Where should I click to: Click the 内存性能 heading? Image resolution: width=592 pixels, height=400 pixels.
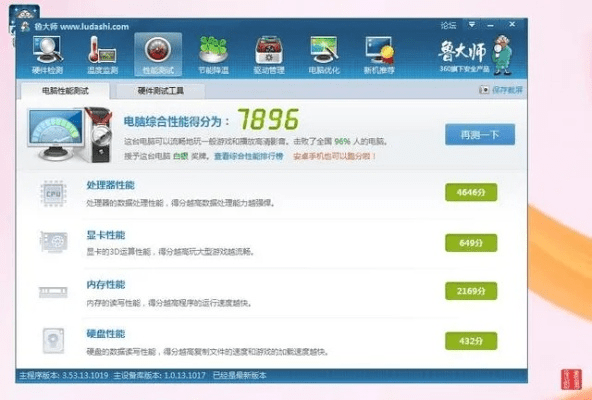click(x=106, y=285)
